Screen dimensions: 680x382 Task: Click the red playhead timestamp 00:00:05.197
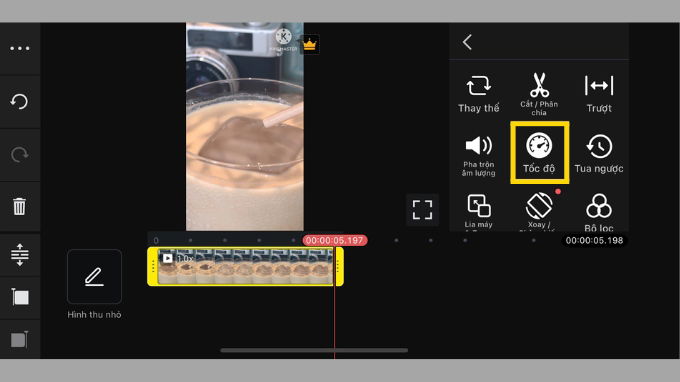pos(335,240)
